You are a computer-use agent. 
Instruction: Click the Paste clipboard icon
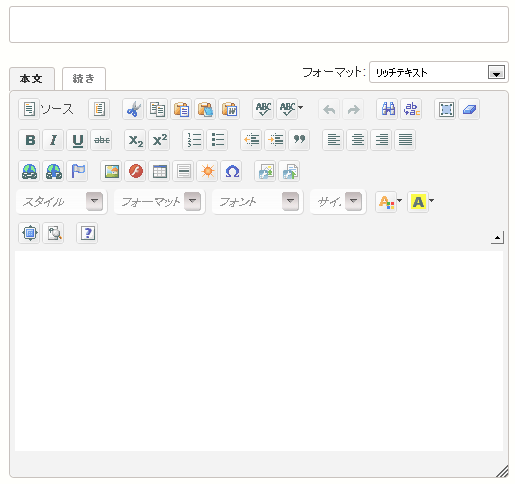pos(181,109)
